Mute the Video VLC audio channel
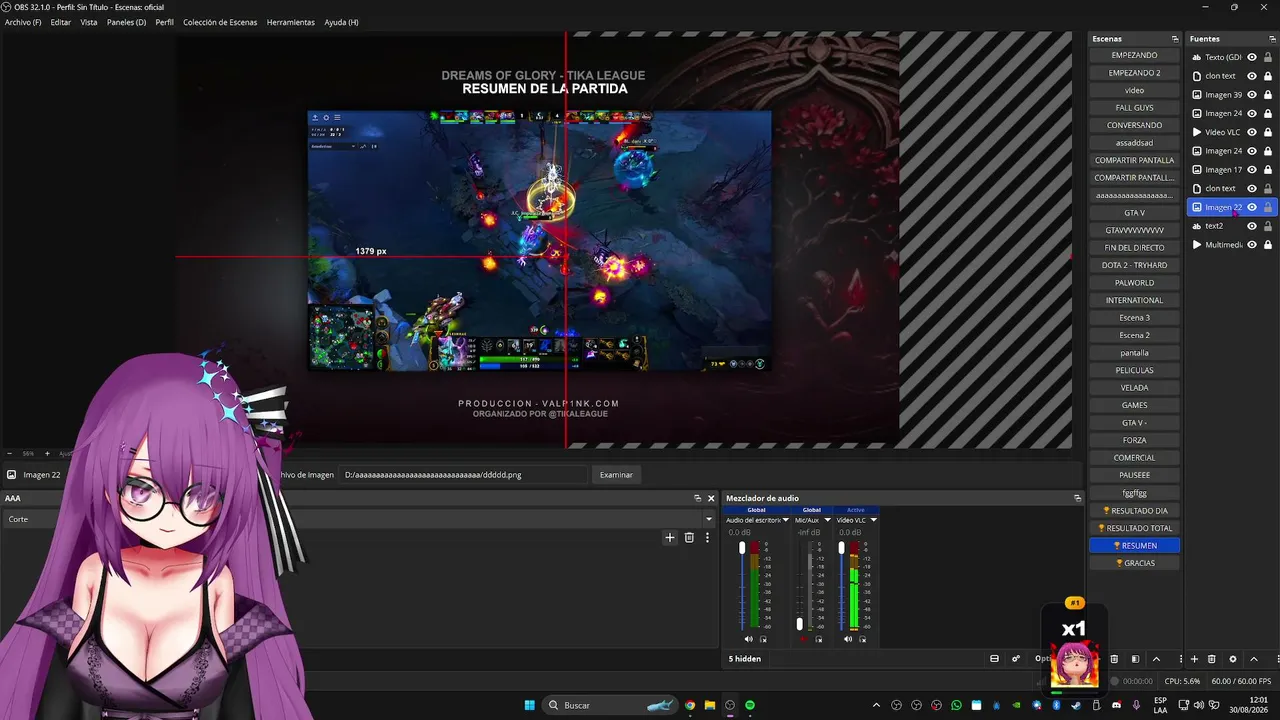This screenshot has width=1280, height=720. [847, 639]
